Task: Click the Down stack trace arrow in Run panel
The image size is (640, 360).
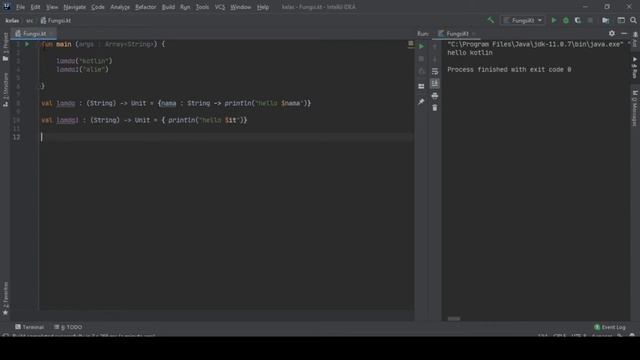Action: click(x=435, y=59)
